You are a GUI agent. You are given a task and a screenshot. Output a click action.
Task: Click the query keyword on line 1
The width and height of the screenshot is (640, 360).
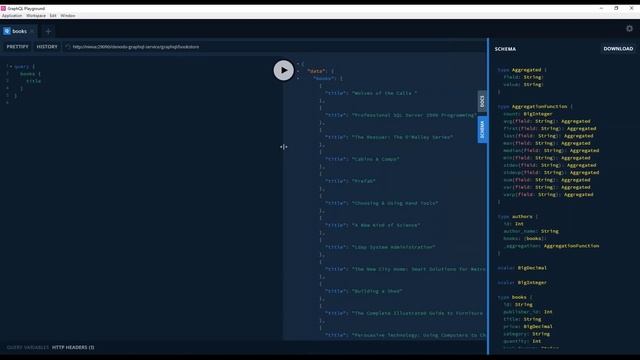coord(21,67)
